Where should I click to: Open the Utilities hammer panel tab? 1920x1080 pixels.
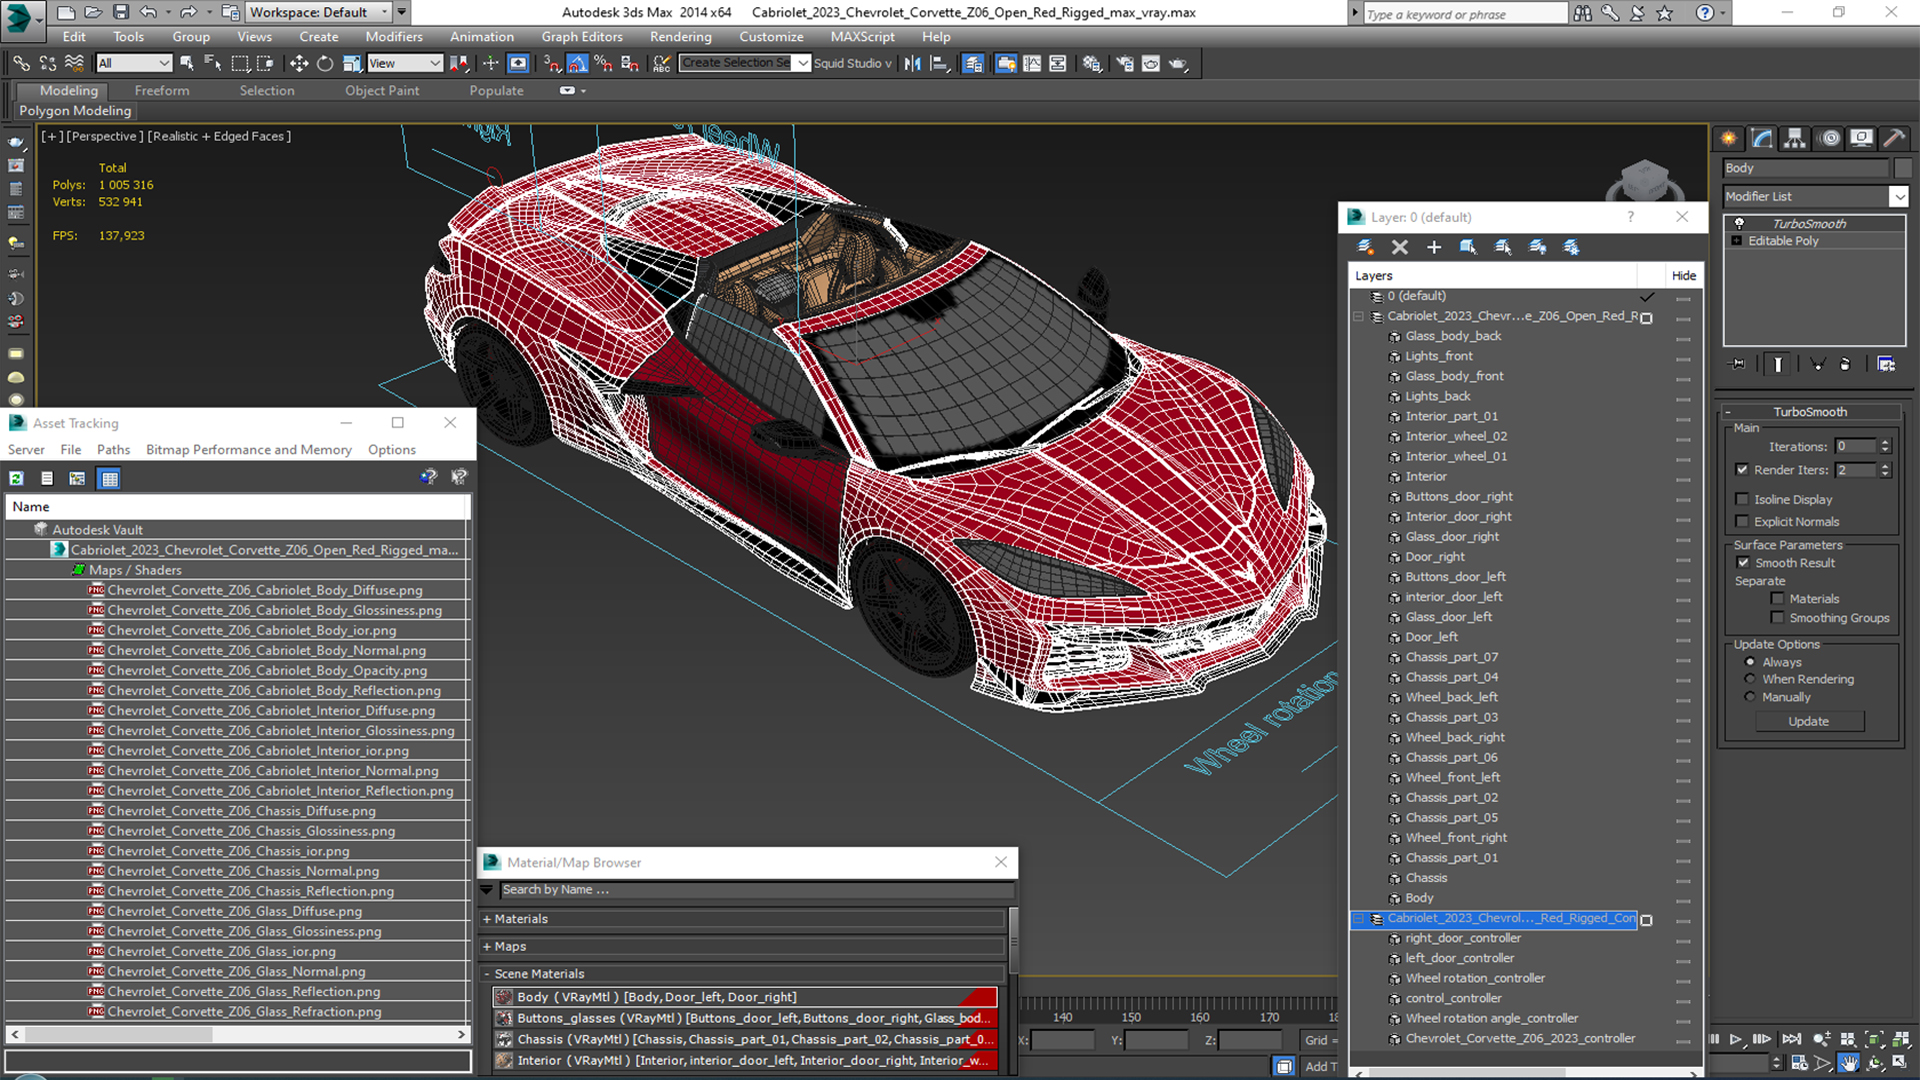(1894, 138)
